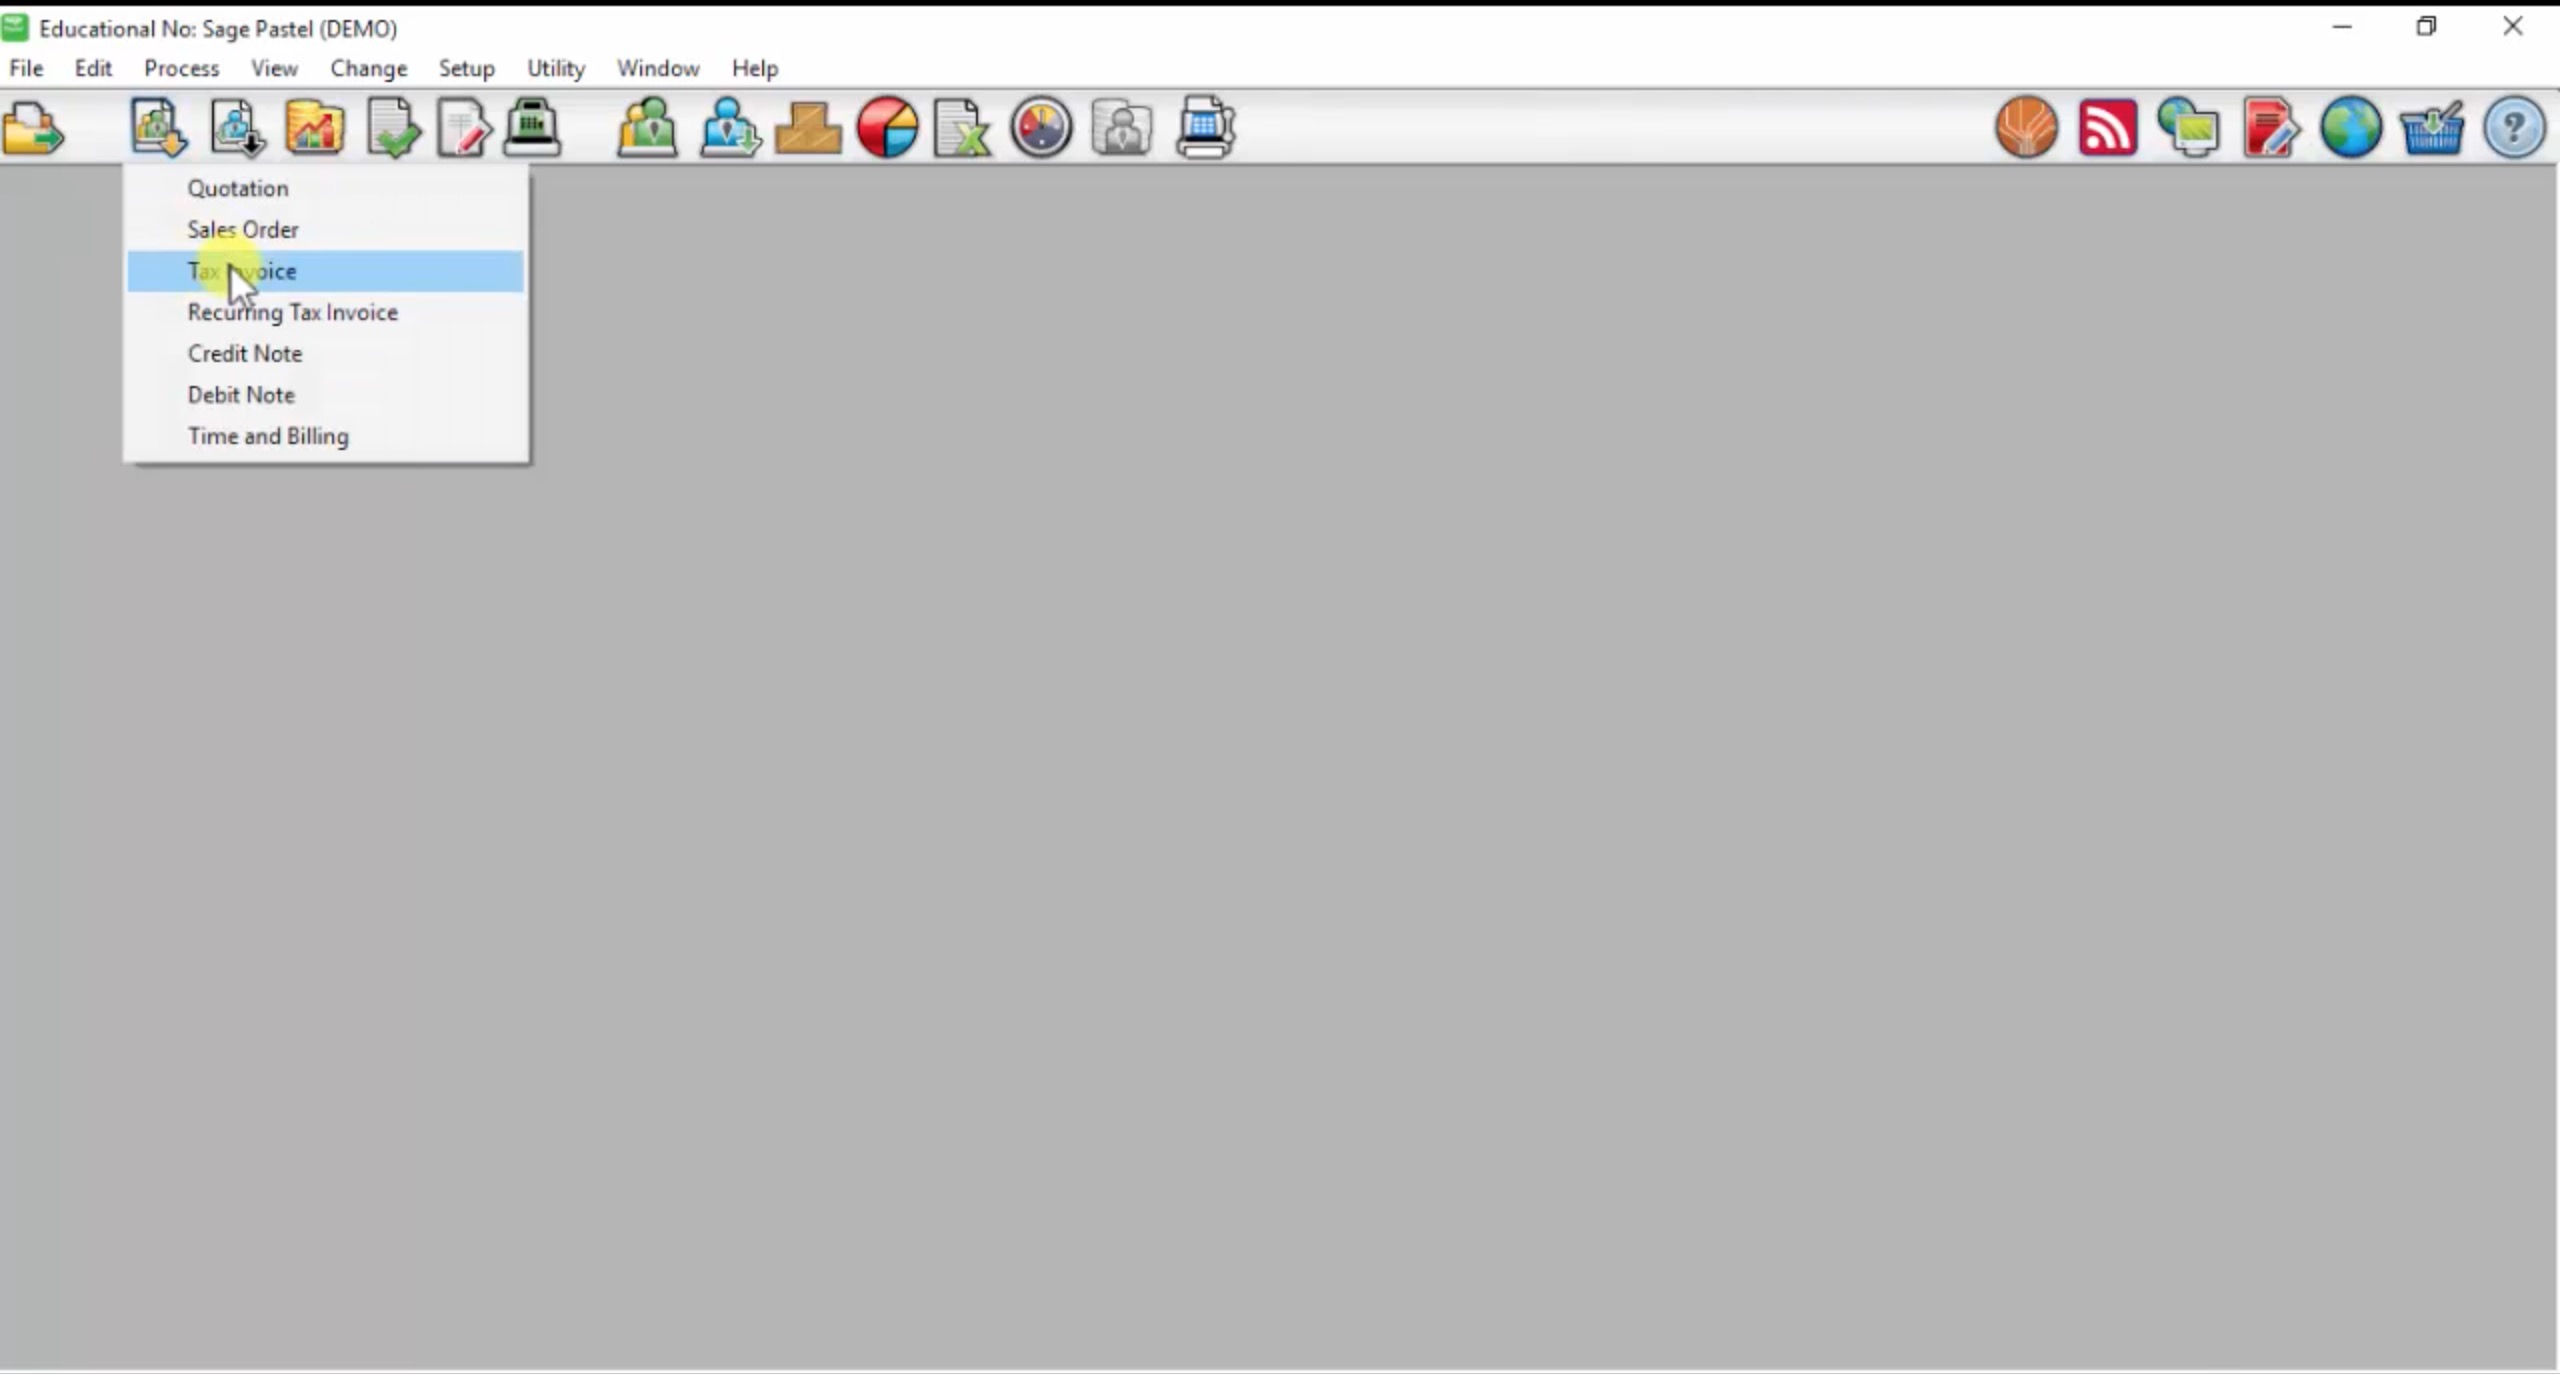Screen dimensions: 2560x1374
Task: Open the dashboard gauge icon
Action: (x=1041, y=128)
